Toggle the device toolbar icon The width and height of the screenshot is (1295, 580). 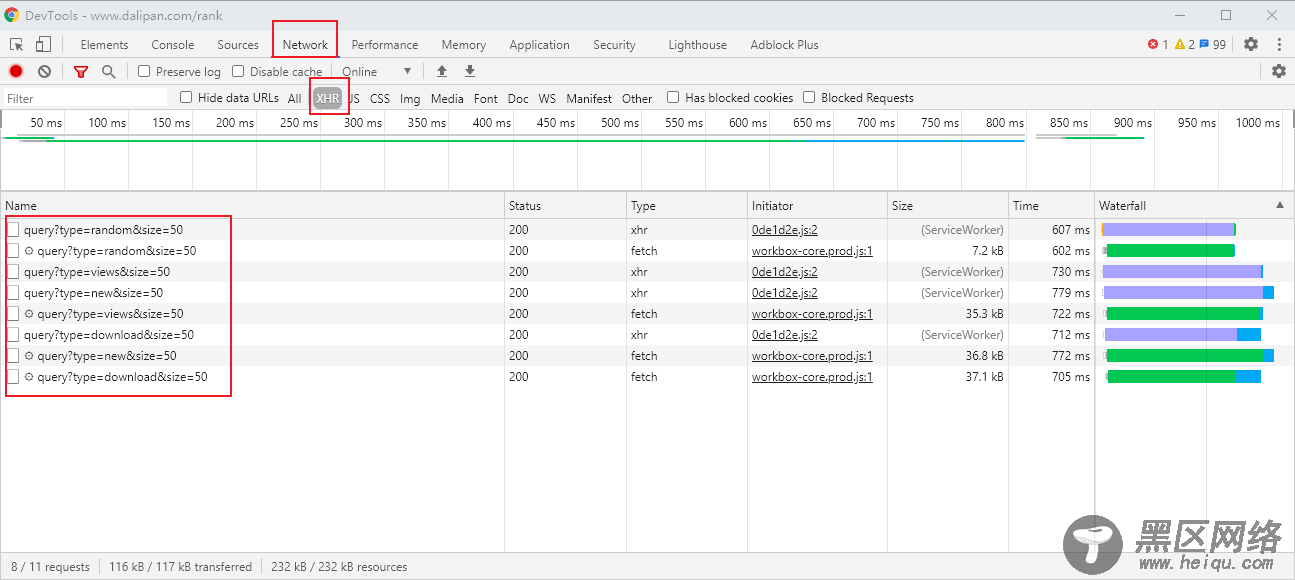[x=43, y=44]
